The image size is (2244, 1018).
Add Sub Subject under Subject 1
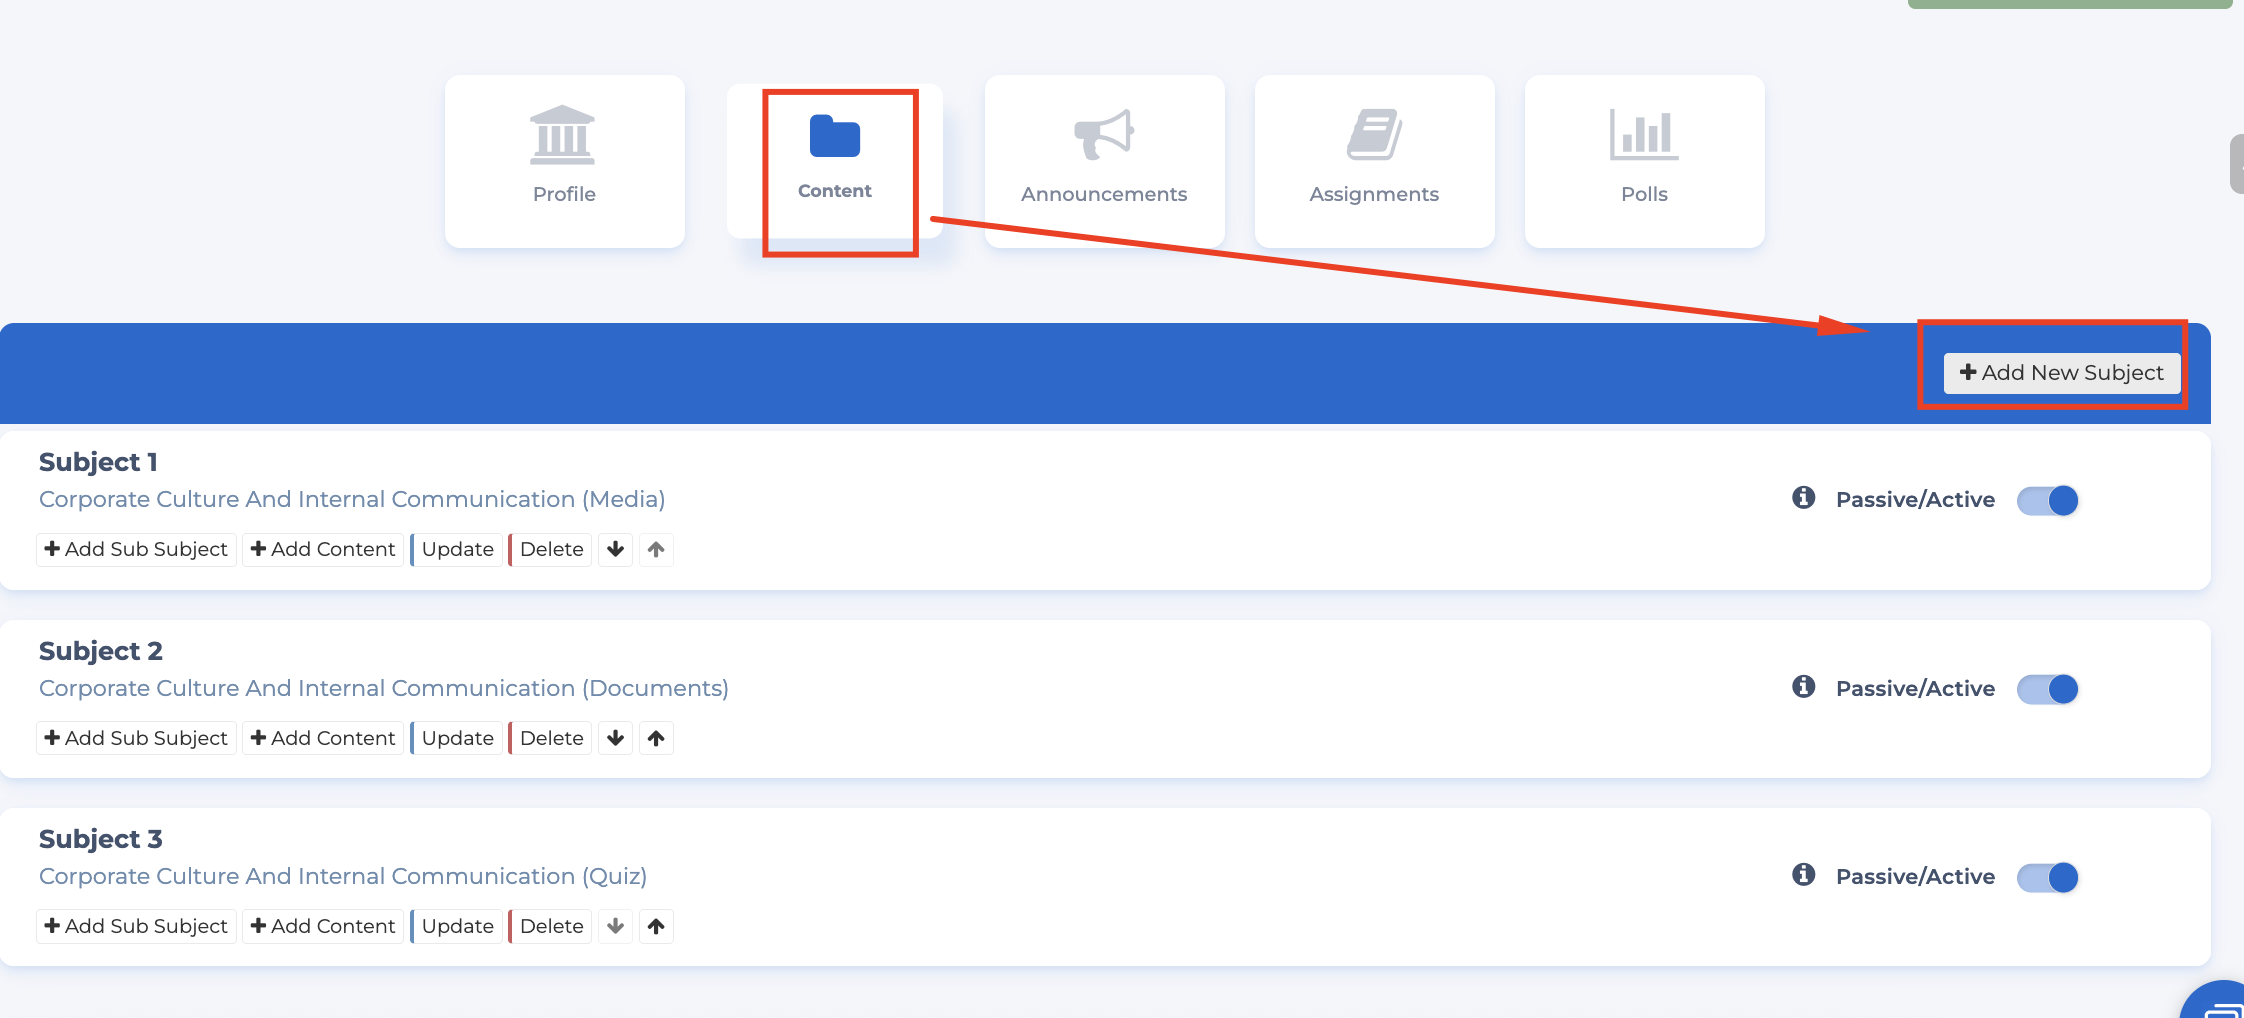[x=136, y=549]
